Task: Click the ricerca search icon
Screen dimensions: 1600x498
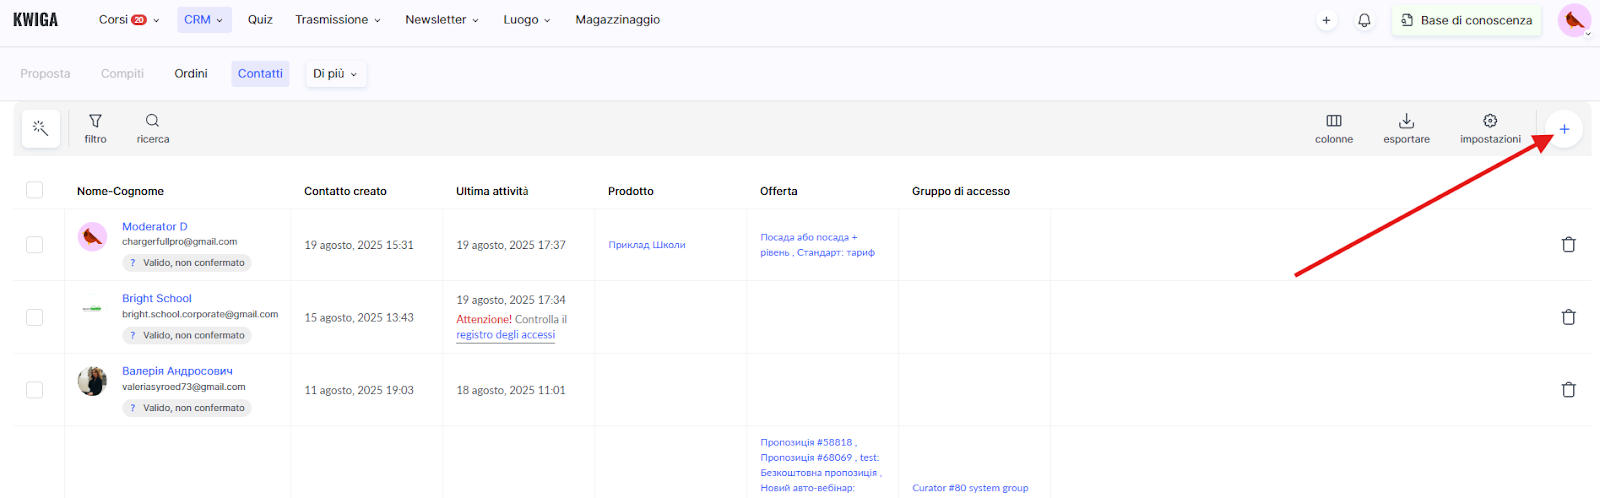Action: coord(152,128)
